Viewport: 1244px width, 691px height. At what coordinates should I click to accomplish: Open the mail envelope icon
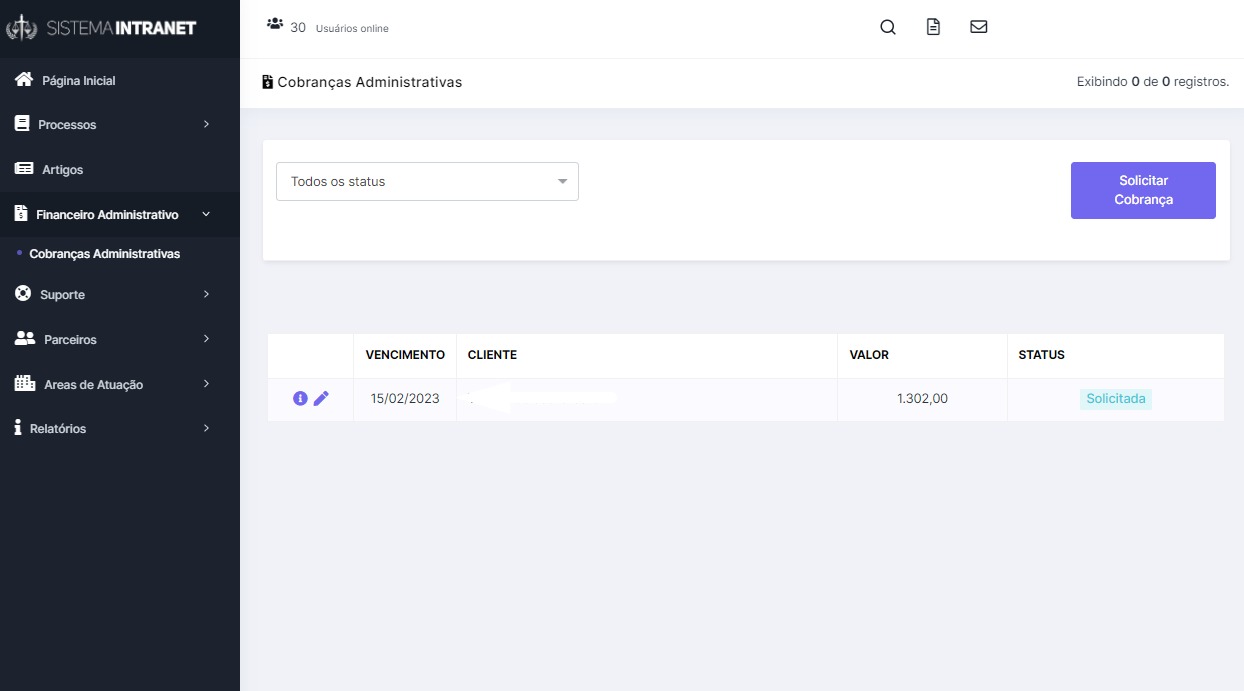click(x=979, y=28)
